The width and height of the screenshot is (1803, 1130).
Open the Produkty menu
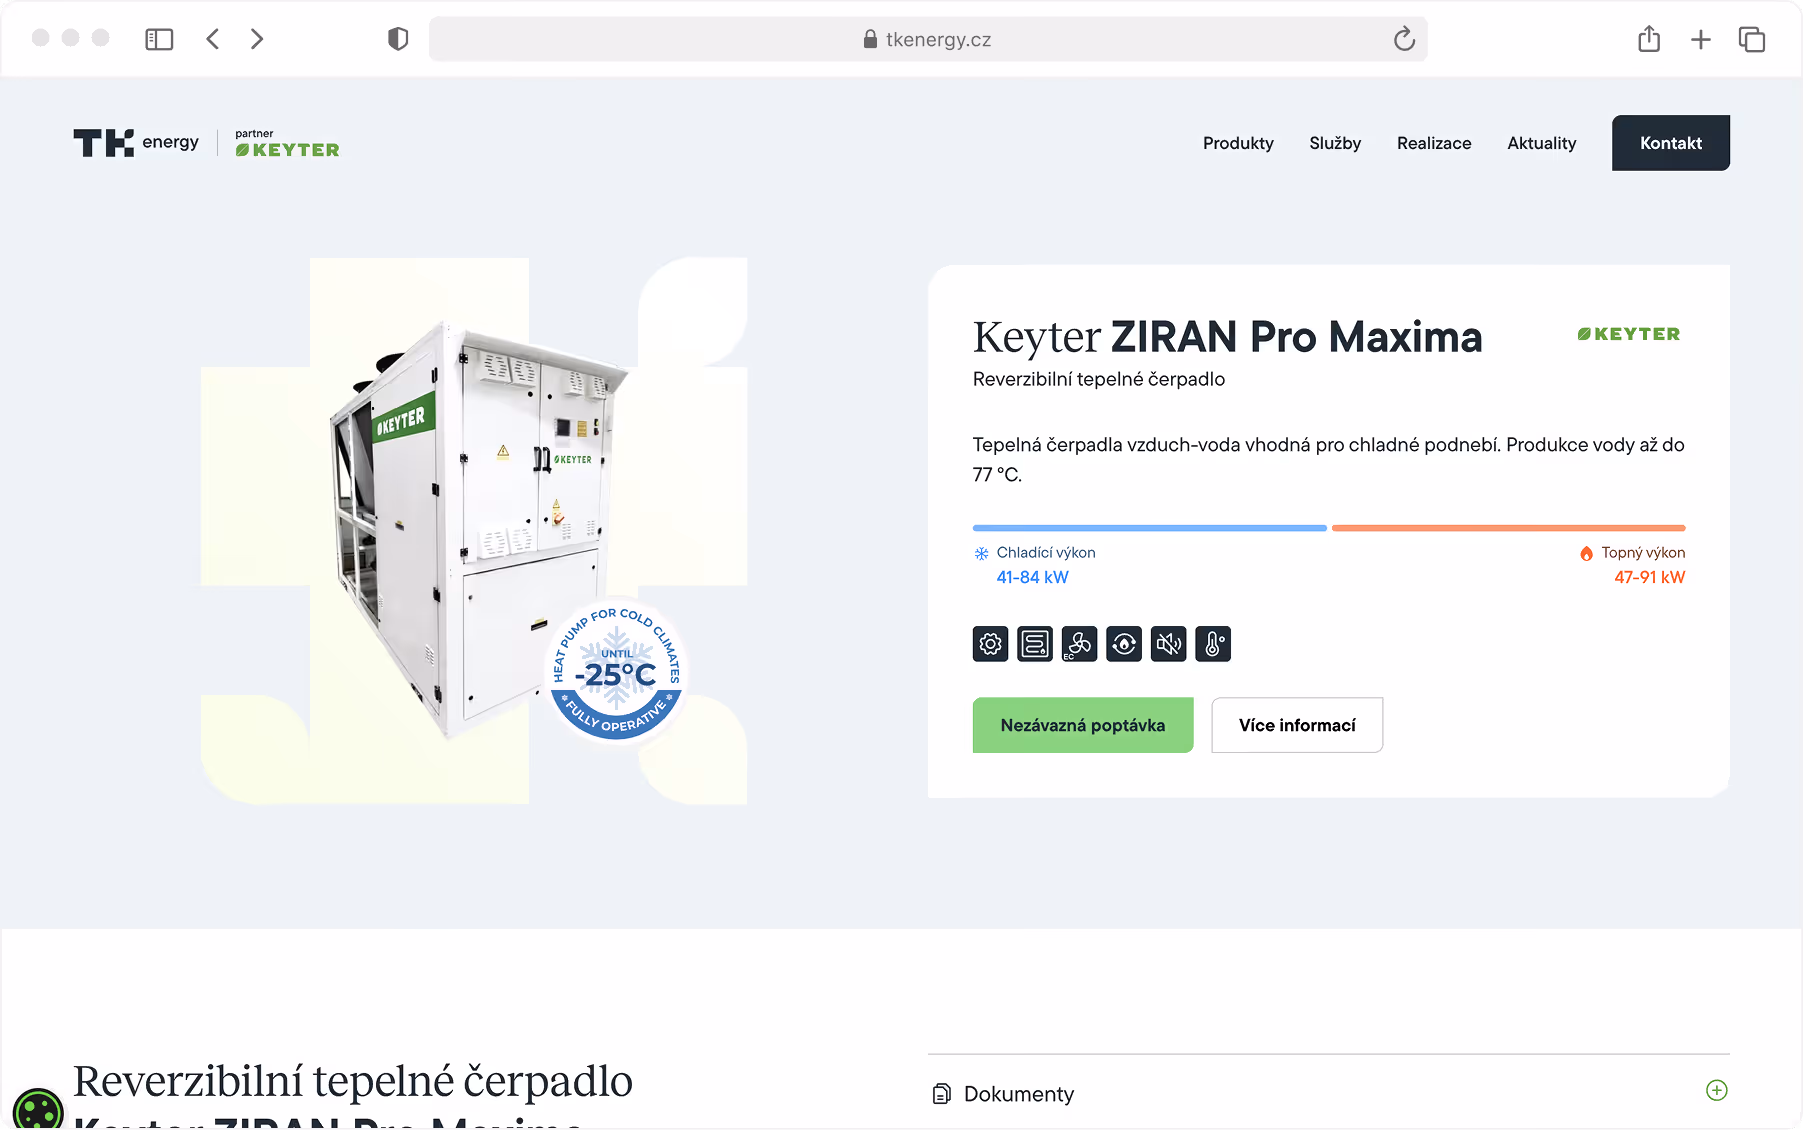click(1238, 143)
